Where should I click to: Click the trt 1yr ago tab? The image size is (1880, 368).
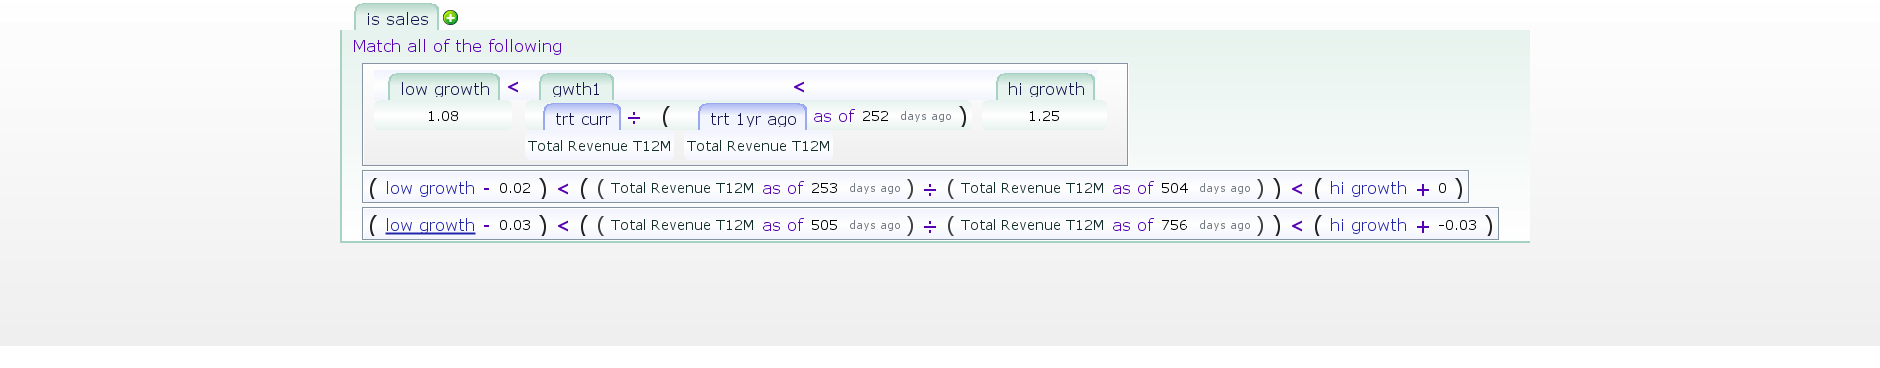(x=753, y=118)
